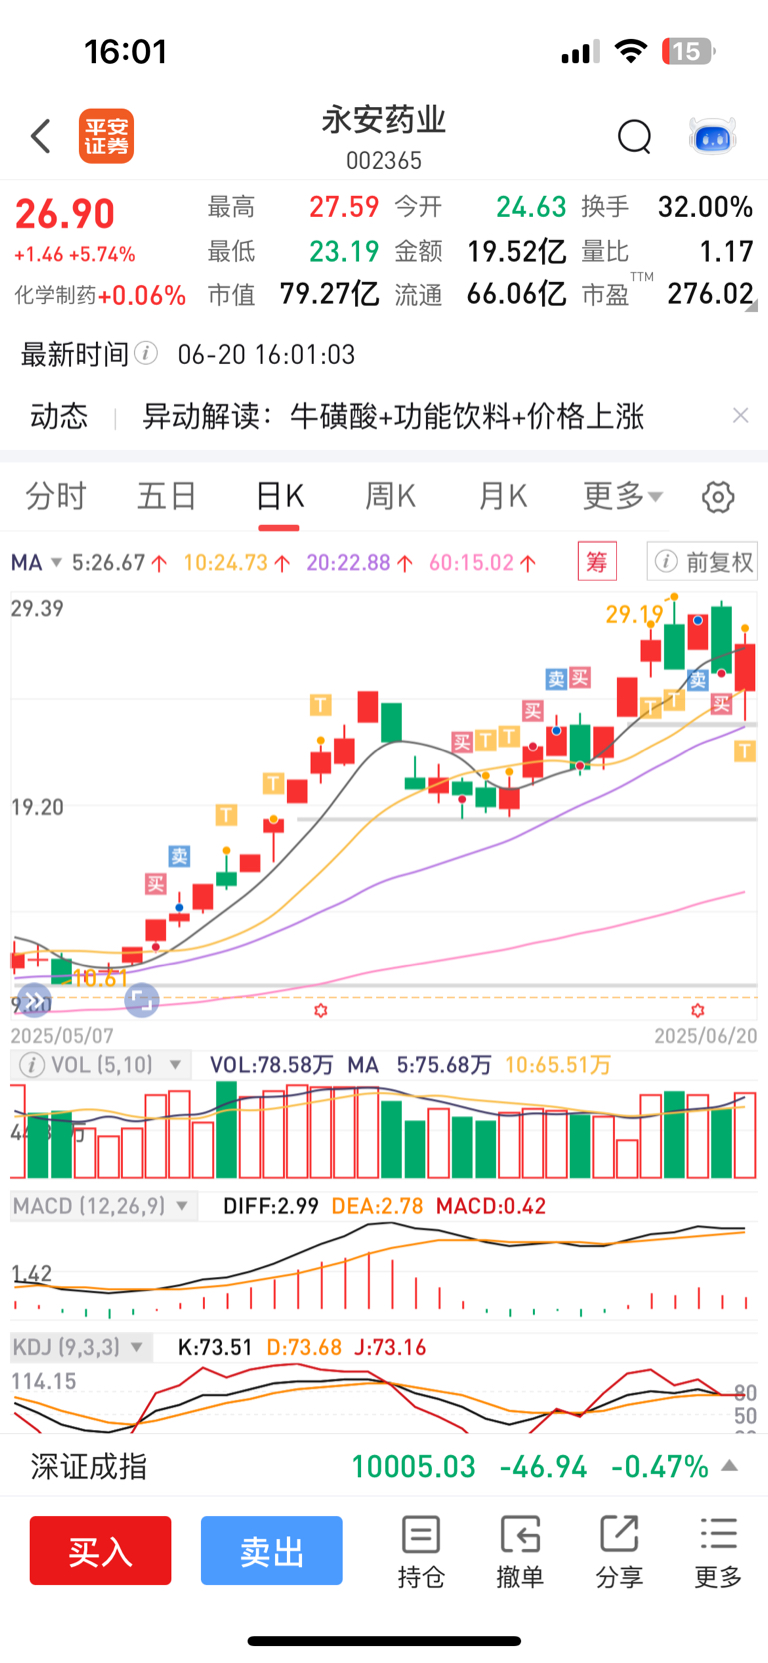The height and width of the screenshot is (1663, 768).
Task: Tap K:73.51 KDJ reading
Action: (x=215, y=1347)
